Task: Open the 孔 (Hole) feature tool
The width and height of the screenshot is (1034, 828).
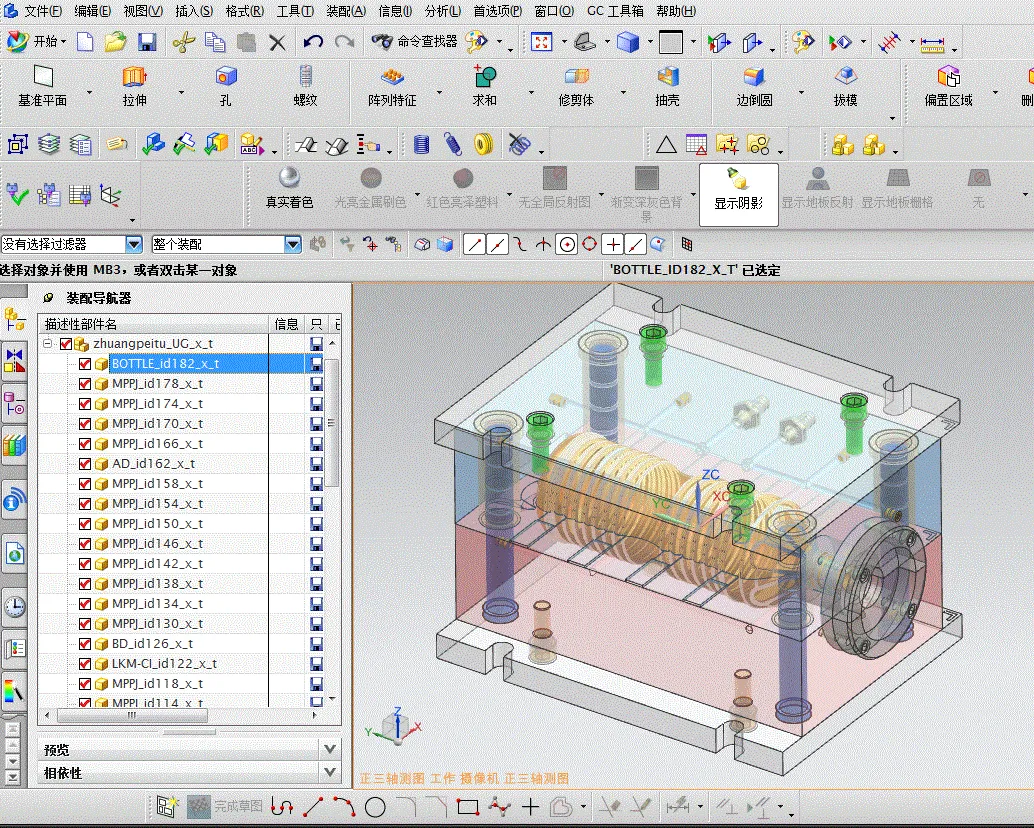Action: 225,85
